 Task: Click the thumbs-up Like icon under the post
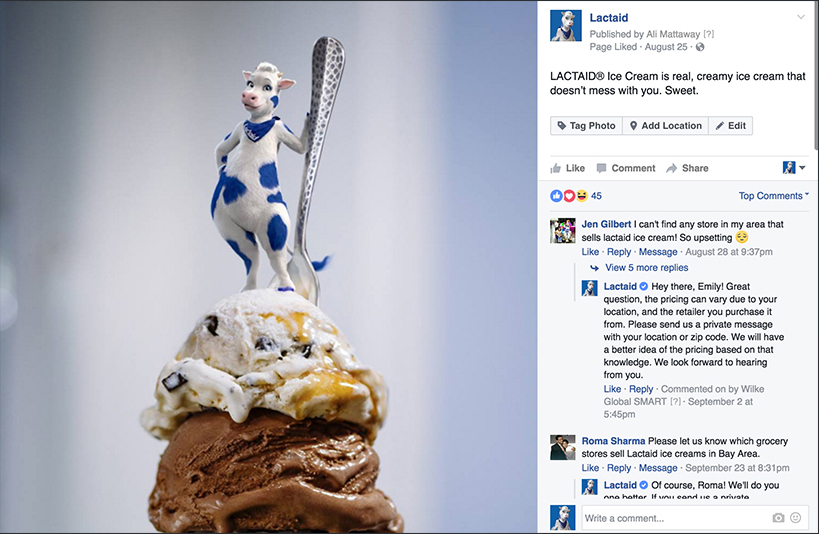pos(555,168)
